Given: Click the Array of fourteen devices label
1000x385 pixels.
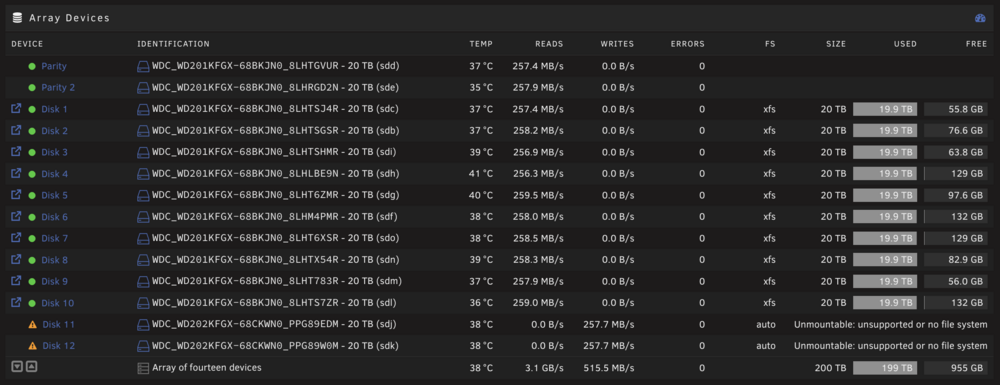Looking at the screenshot, I should coord(207,368).
